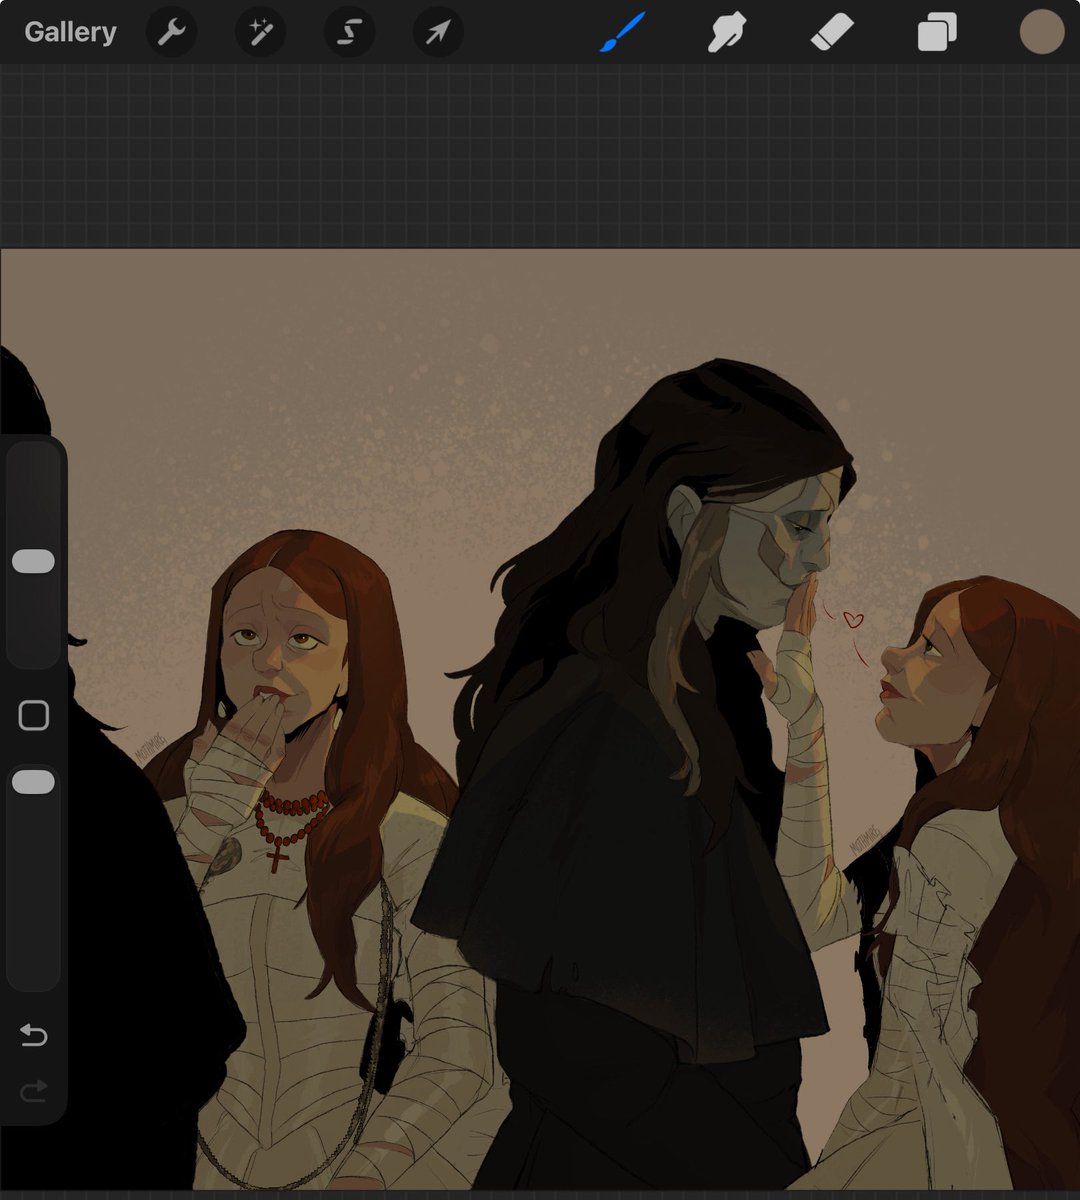
Task: Activate the Transform arrow tool
Action: point(438,32)
